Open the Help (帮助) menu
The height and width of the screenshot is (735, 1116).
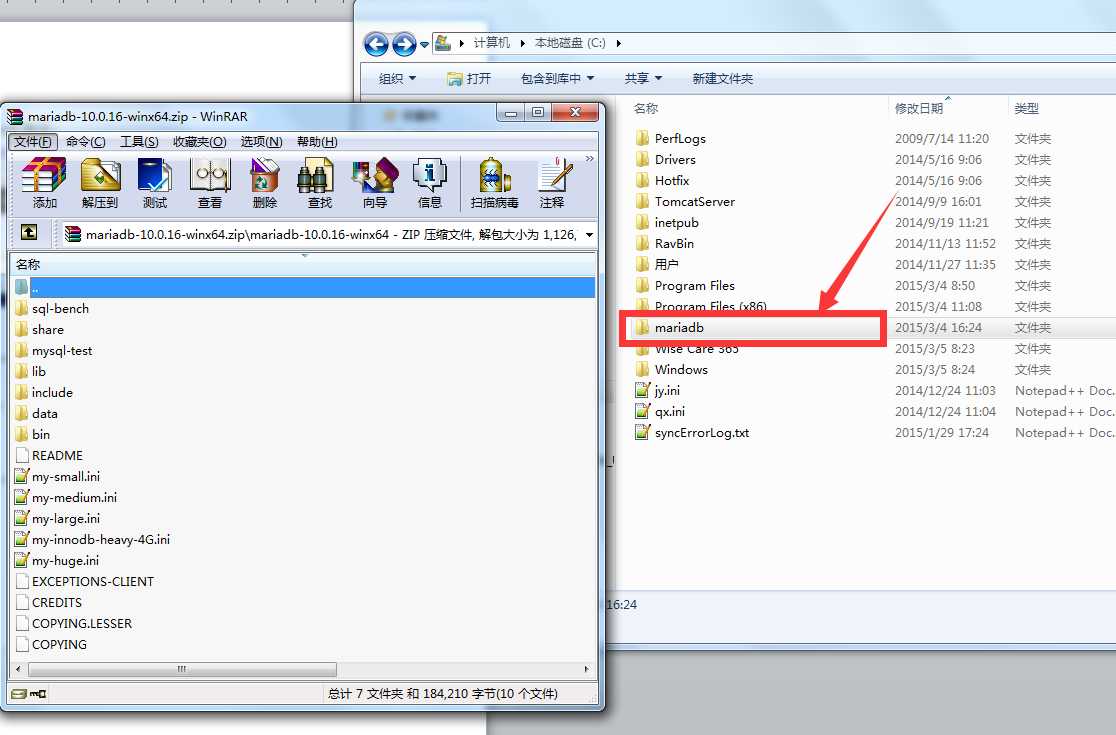point(317,142)
